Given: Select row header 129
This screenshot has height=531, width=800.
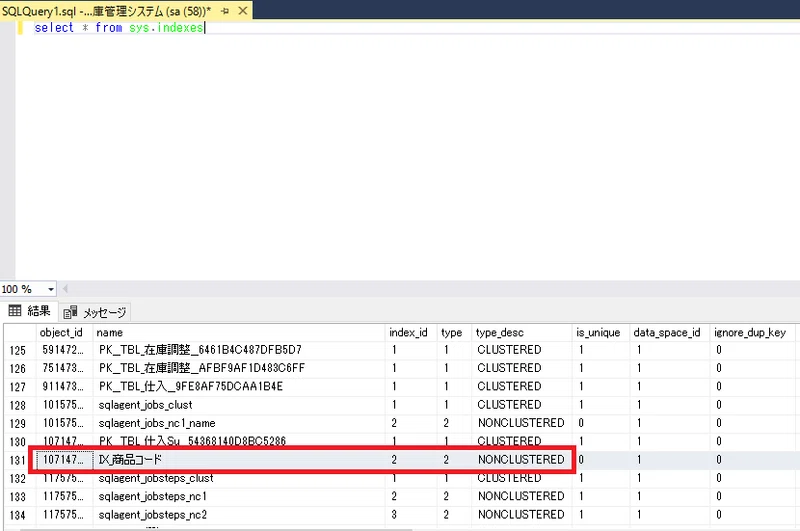Looking at the screenshot, I should pos(18,423).
